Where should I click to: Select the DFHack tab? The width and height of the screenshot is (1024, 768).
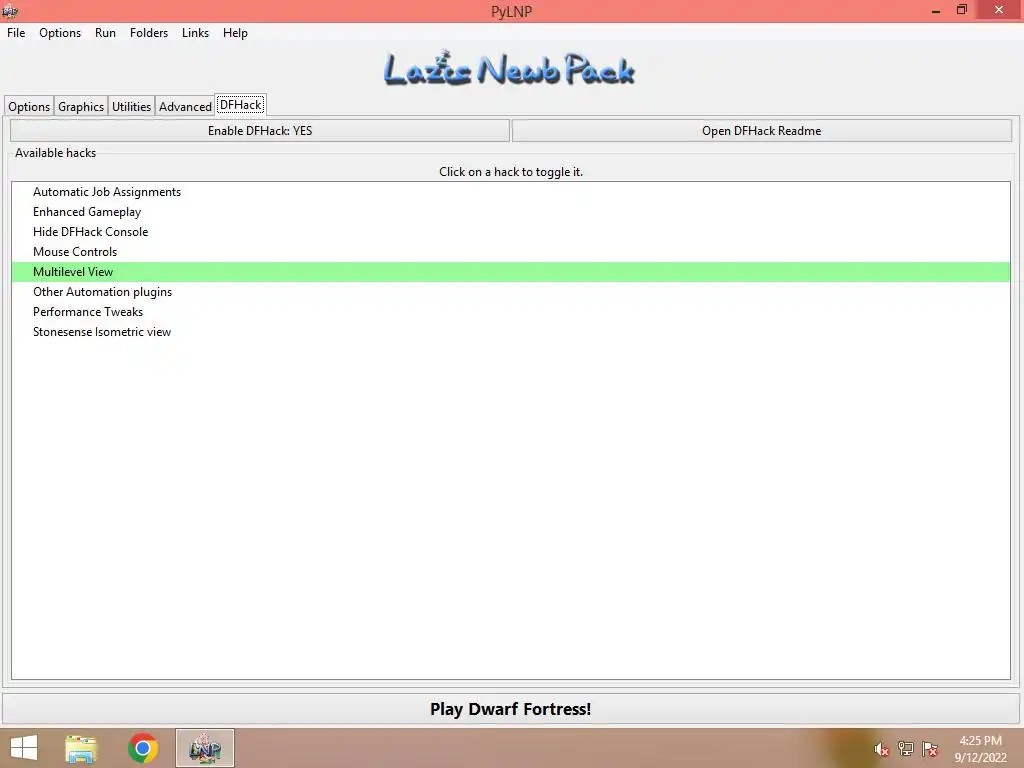(241, 104)
